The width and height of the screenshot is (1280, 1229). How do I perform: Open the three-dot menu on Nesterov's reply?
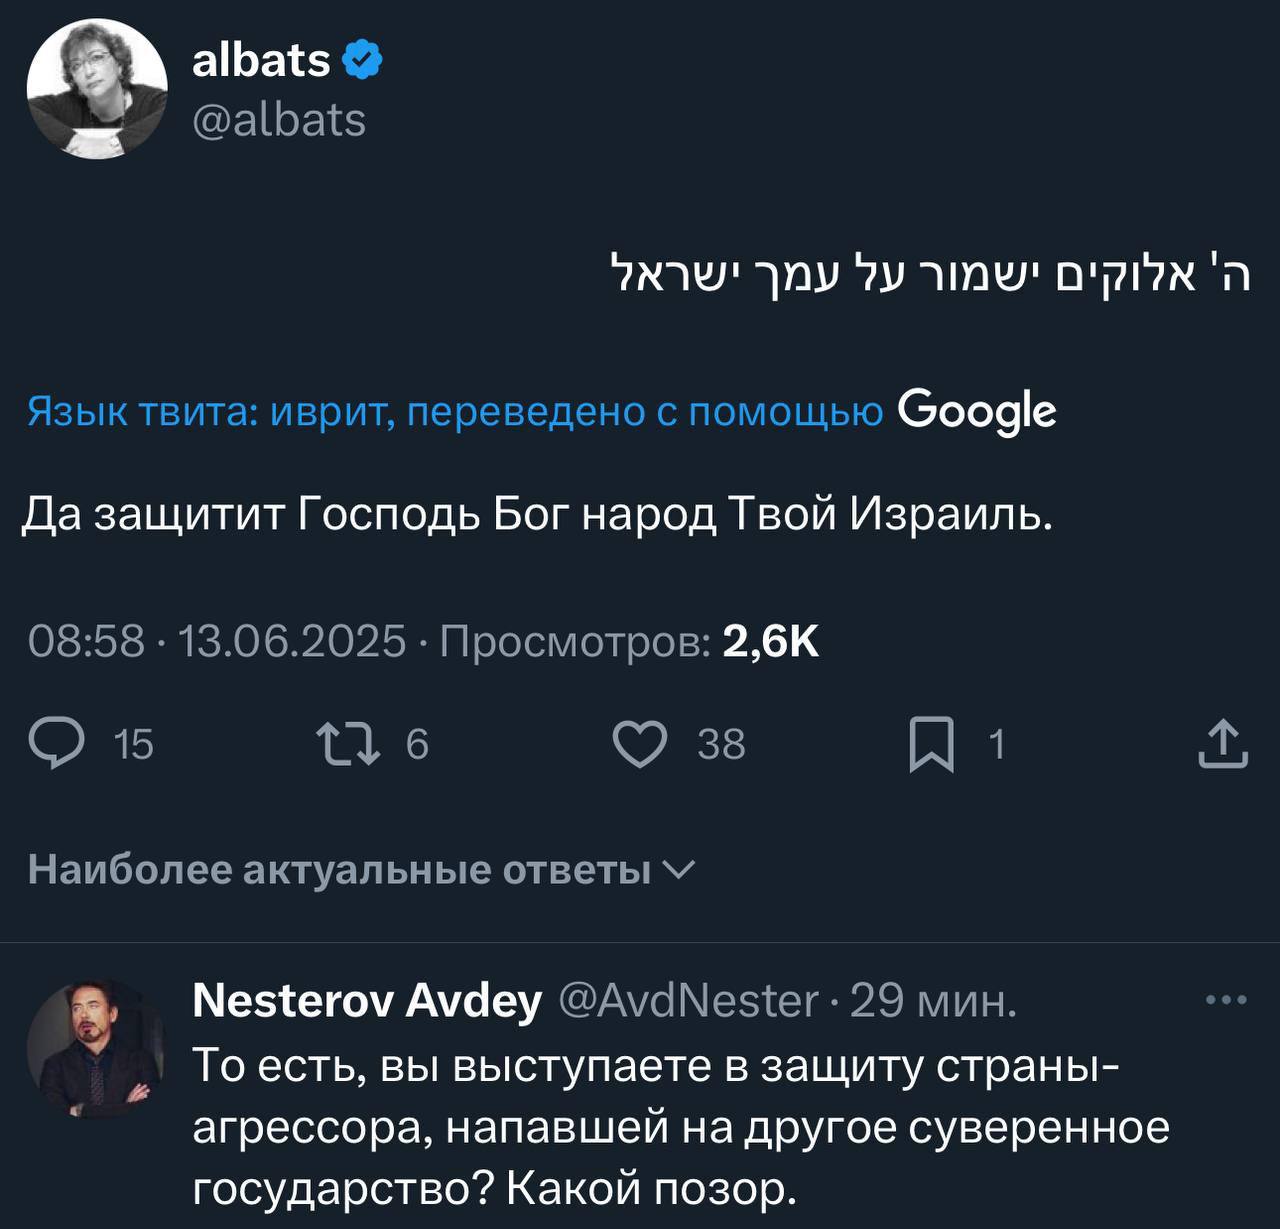(x=1226, y=999)
